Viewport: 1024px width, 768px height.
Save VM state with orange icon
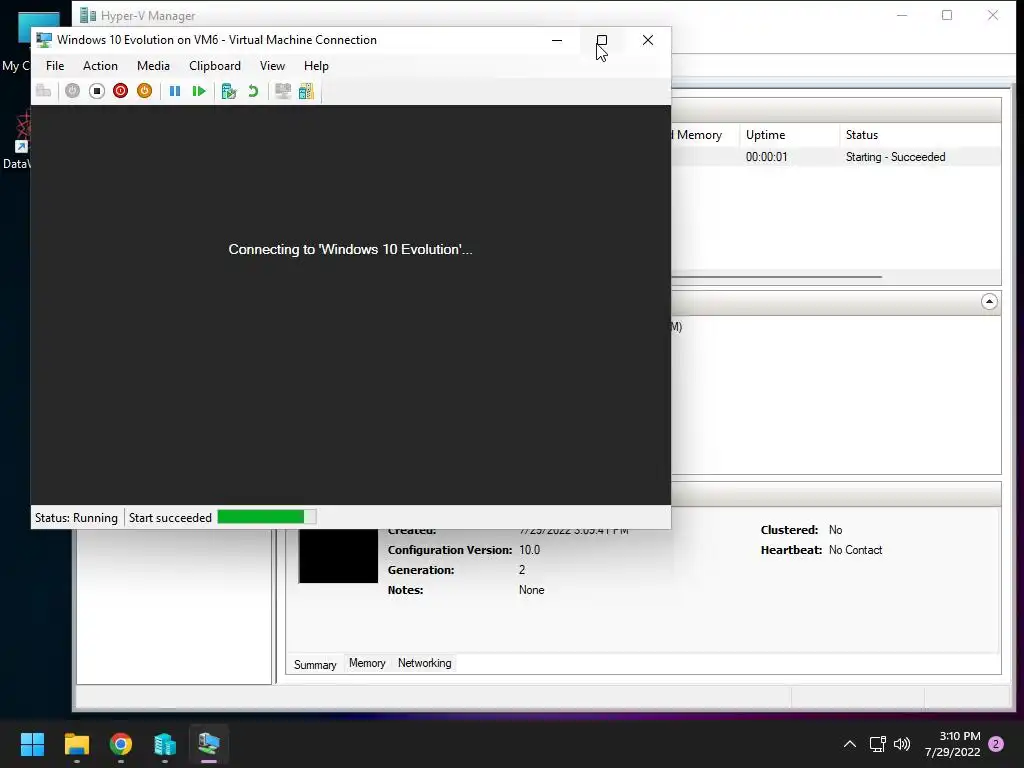pos(144,91)
